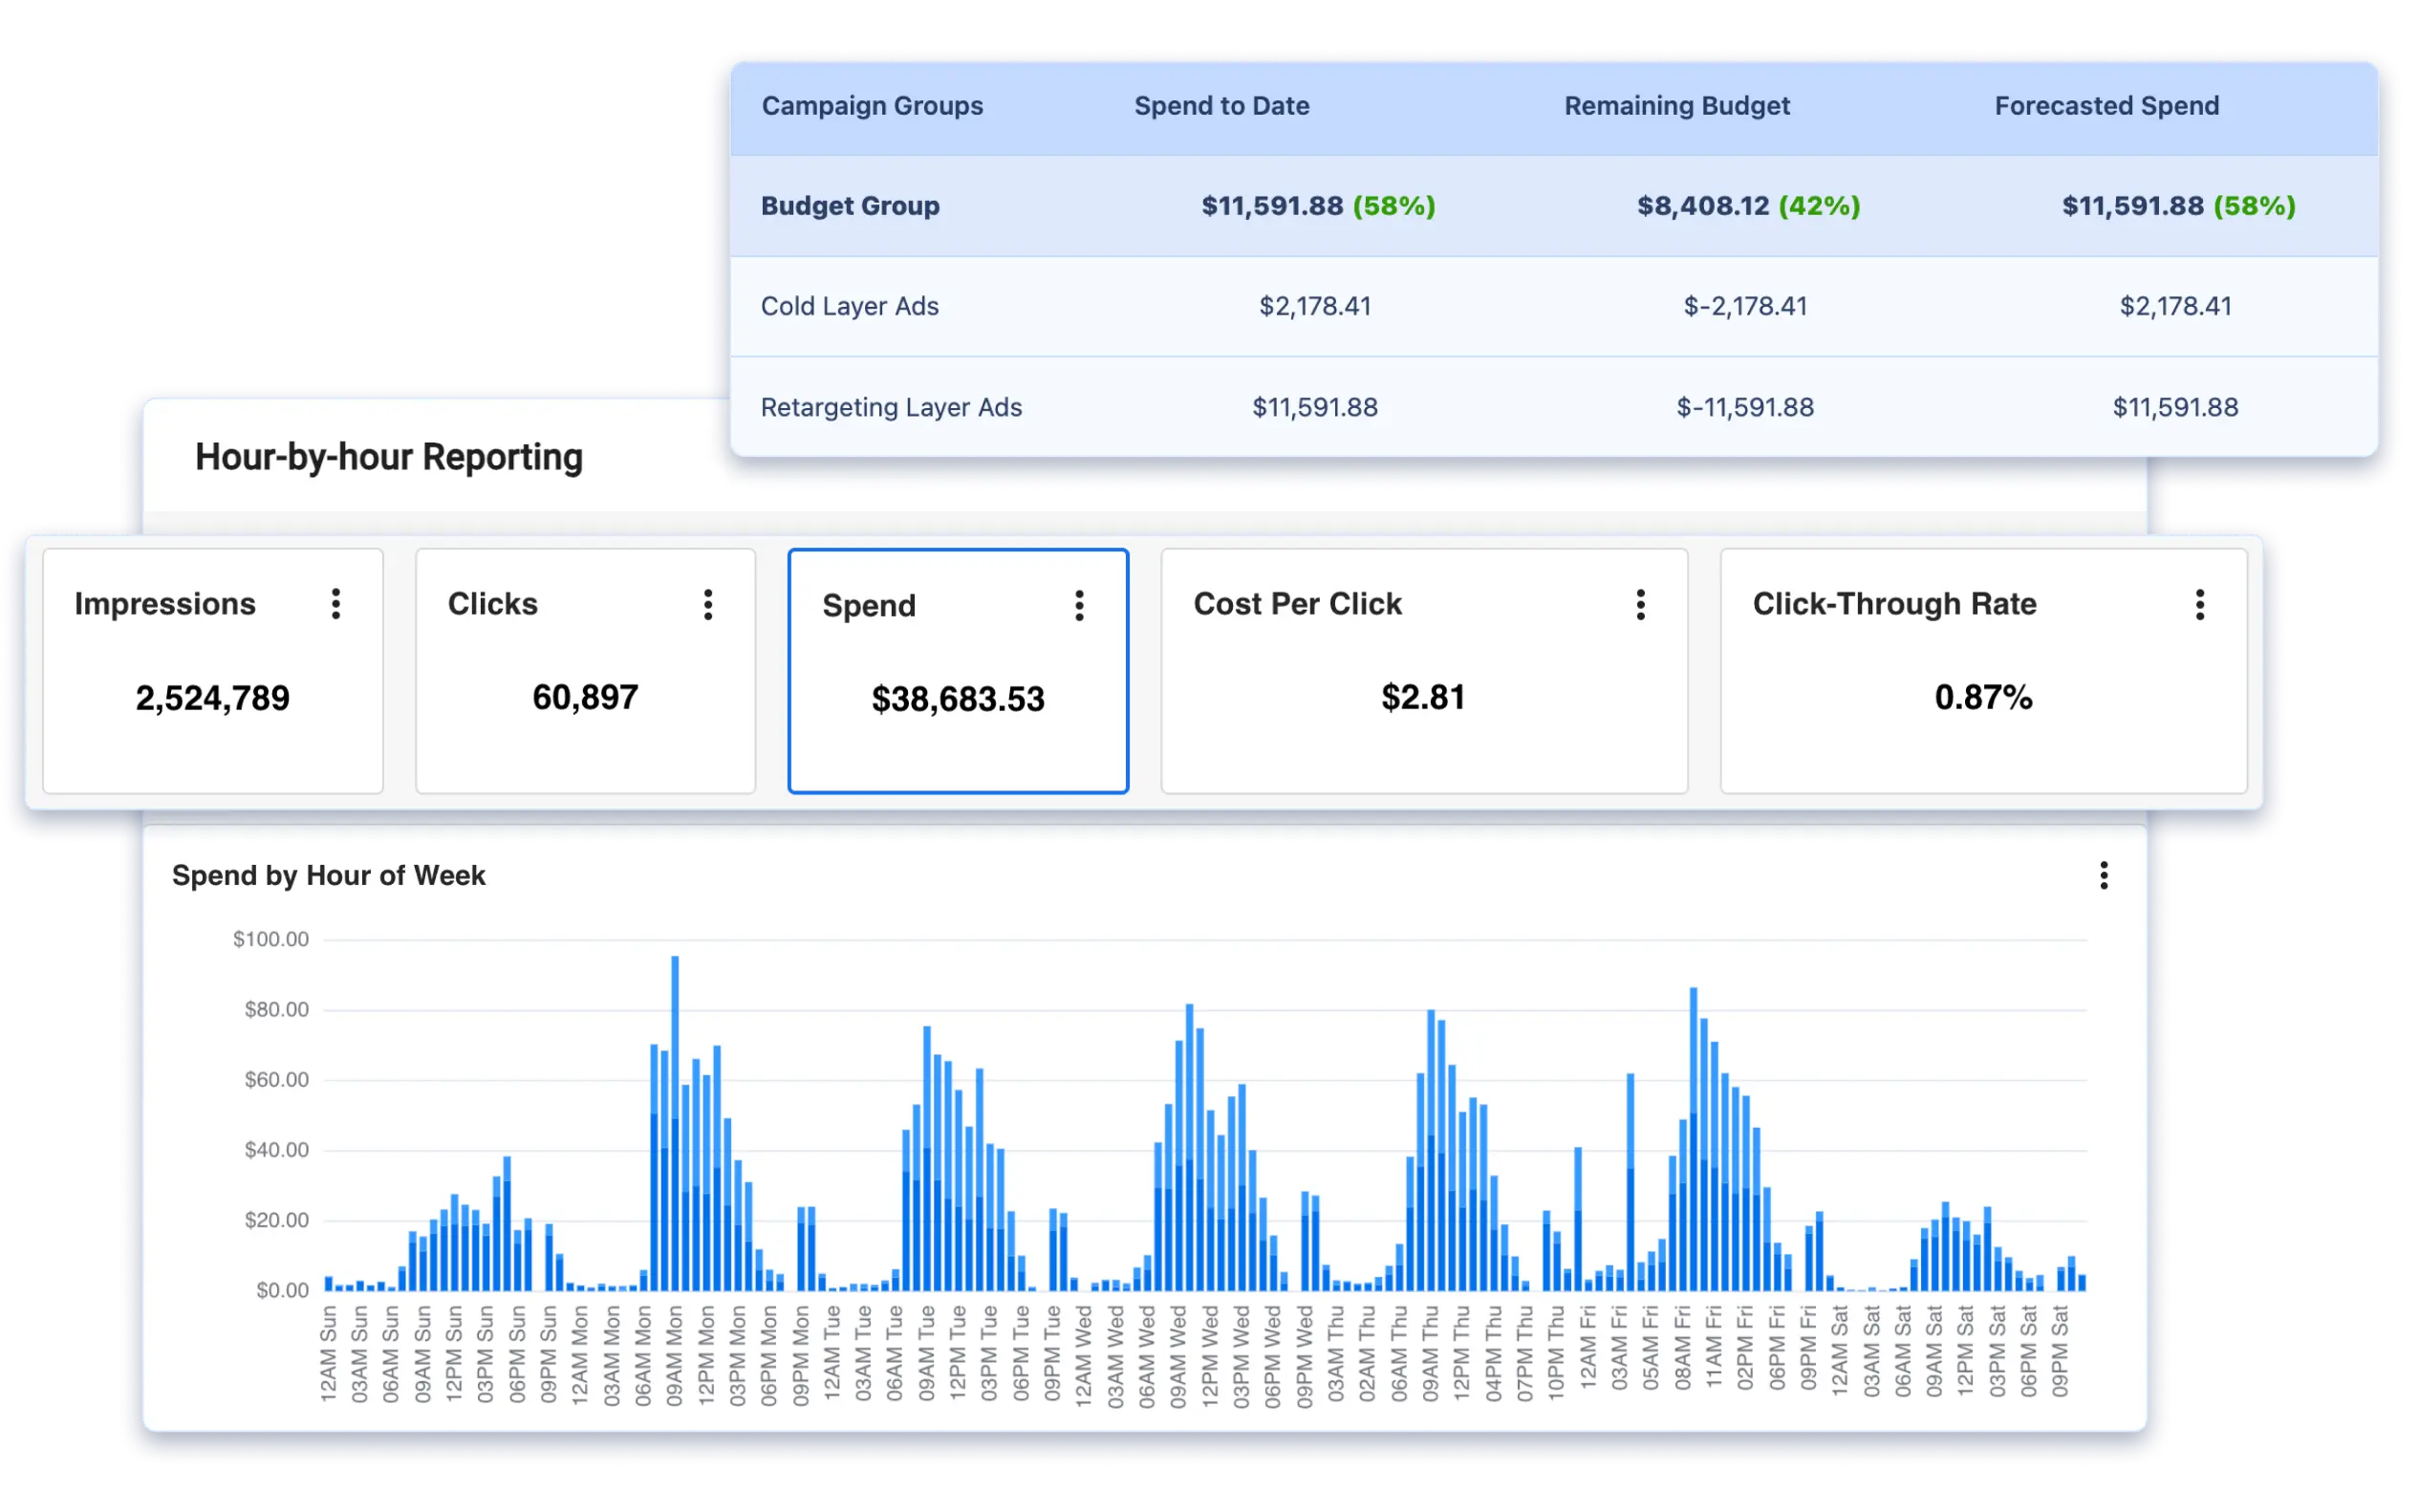Sort by Spend to Date header

[1221, 106]
